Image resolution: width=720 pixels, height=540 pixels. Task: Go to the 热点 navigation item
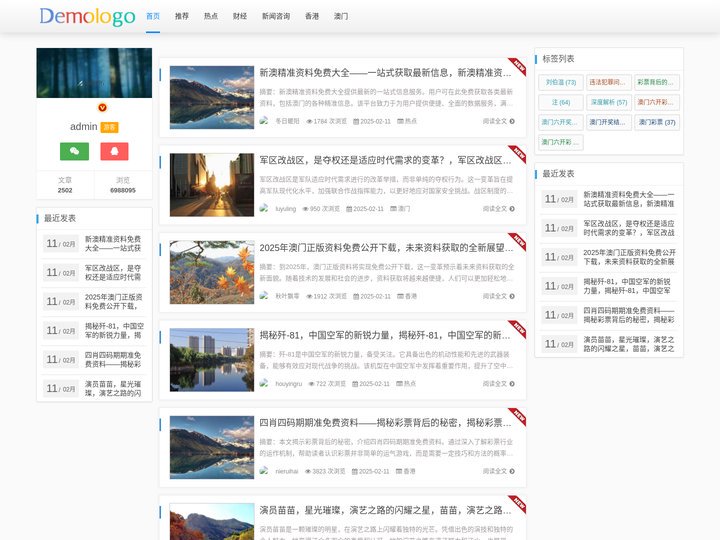(x=211, y=16)
